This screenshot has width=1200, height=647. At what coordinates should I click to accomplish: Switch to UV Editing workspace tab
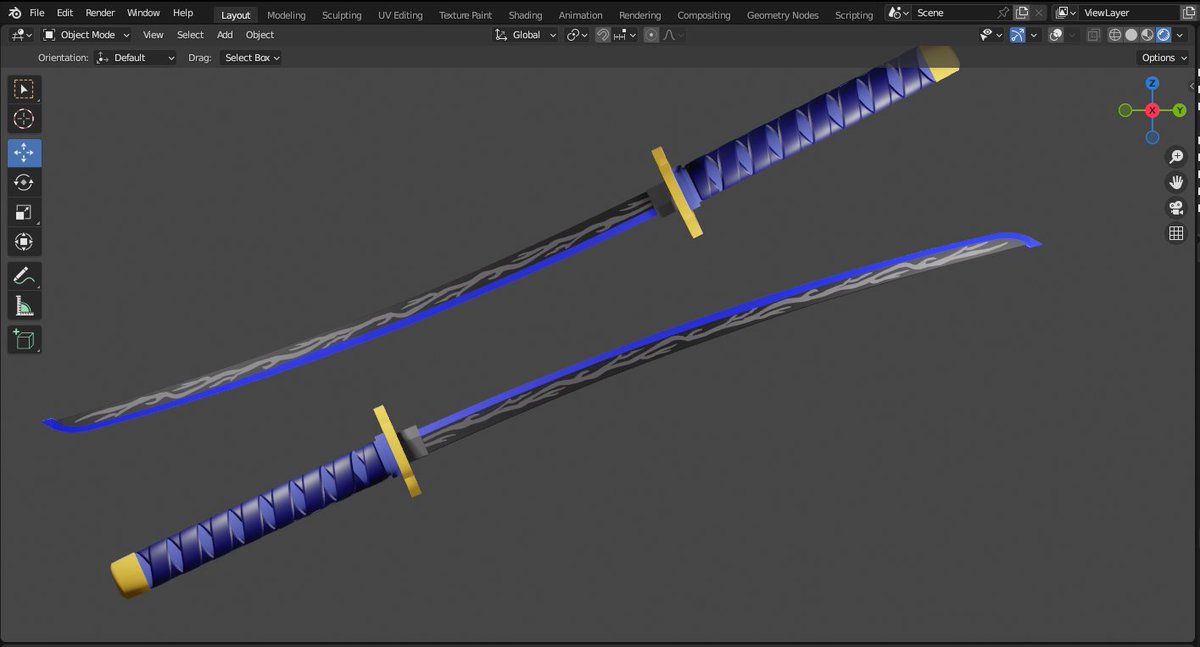pos(400,15)
